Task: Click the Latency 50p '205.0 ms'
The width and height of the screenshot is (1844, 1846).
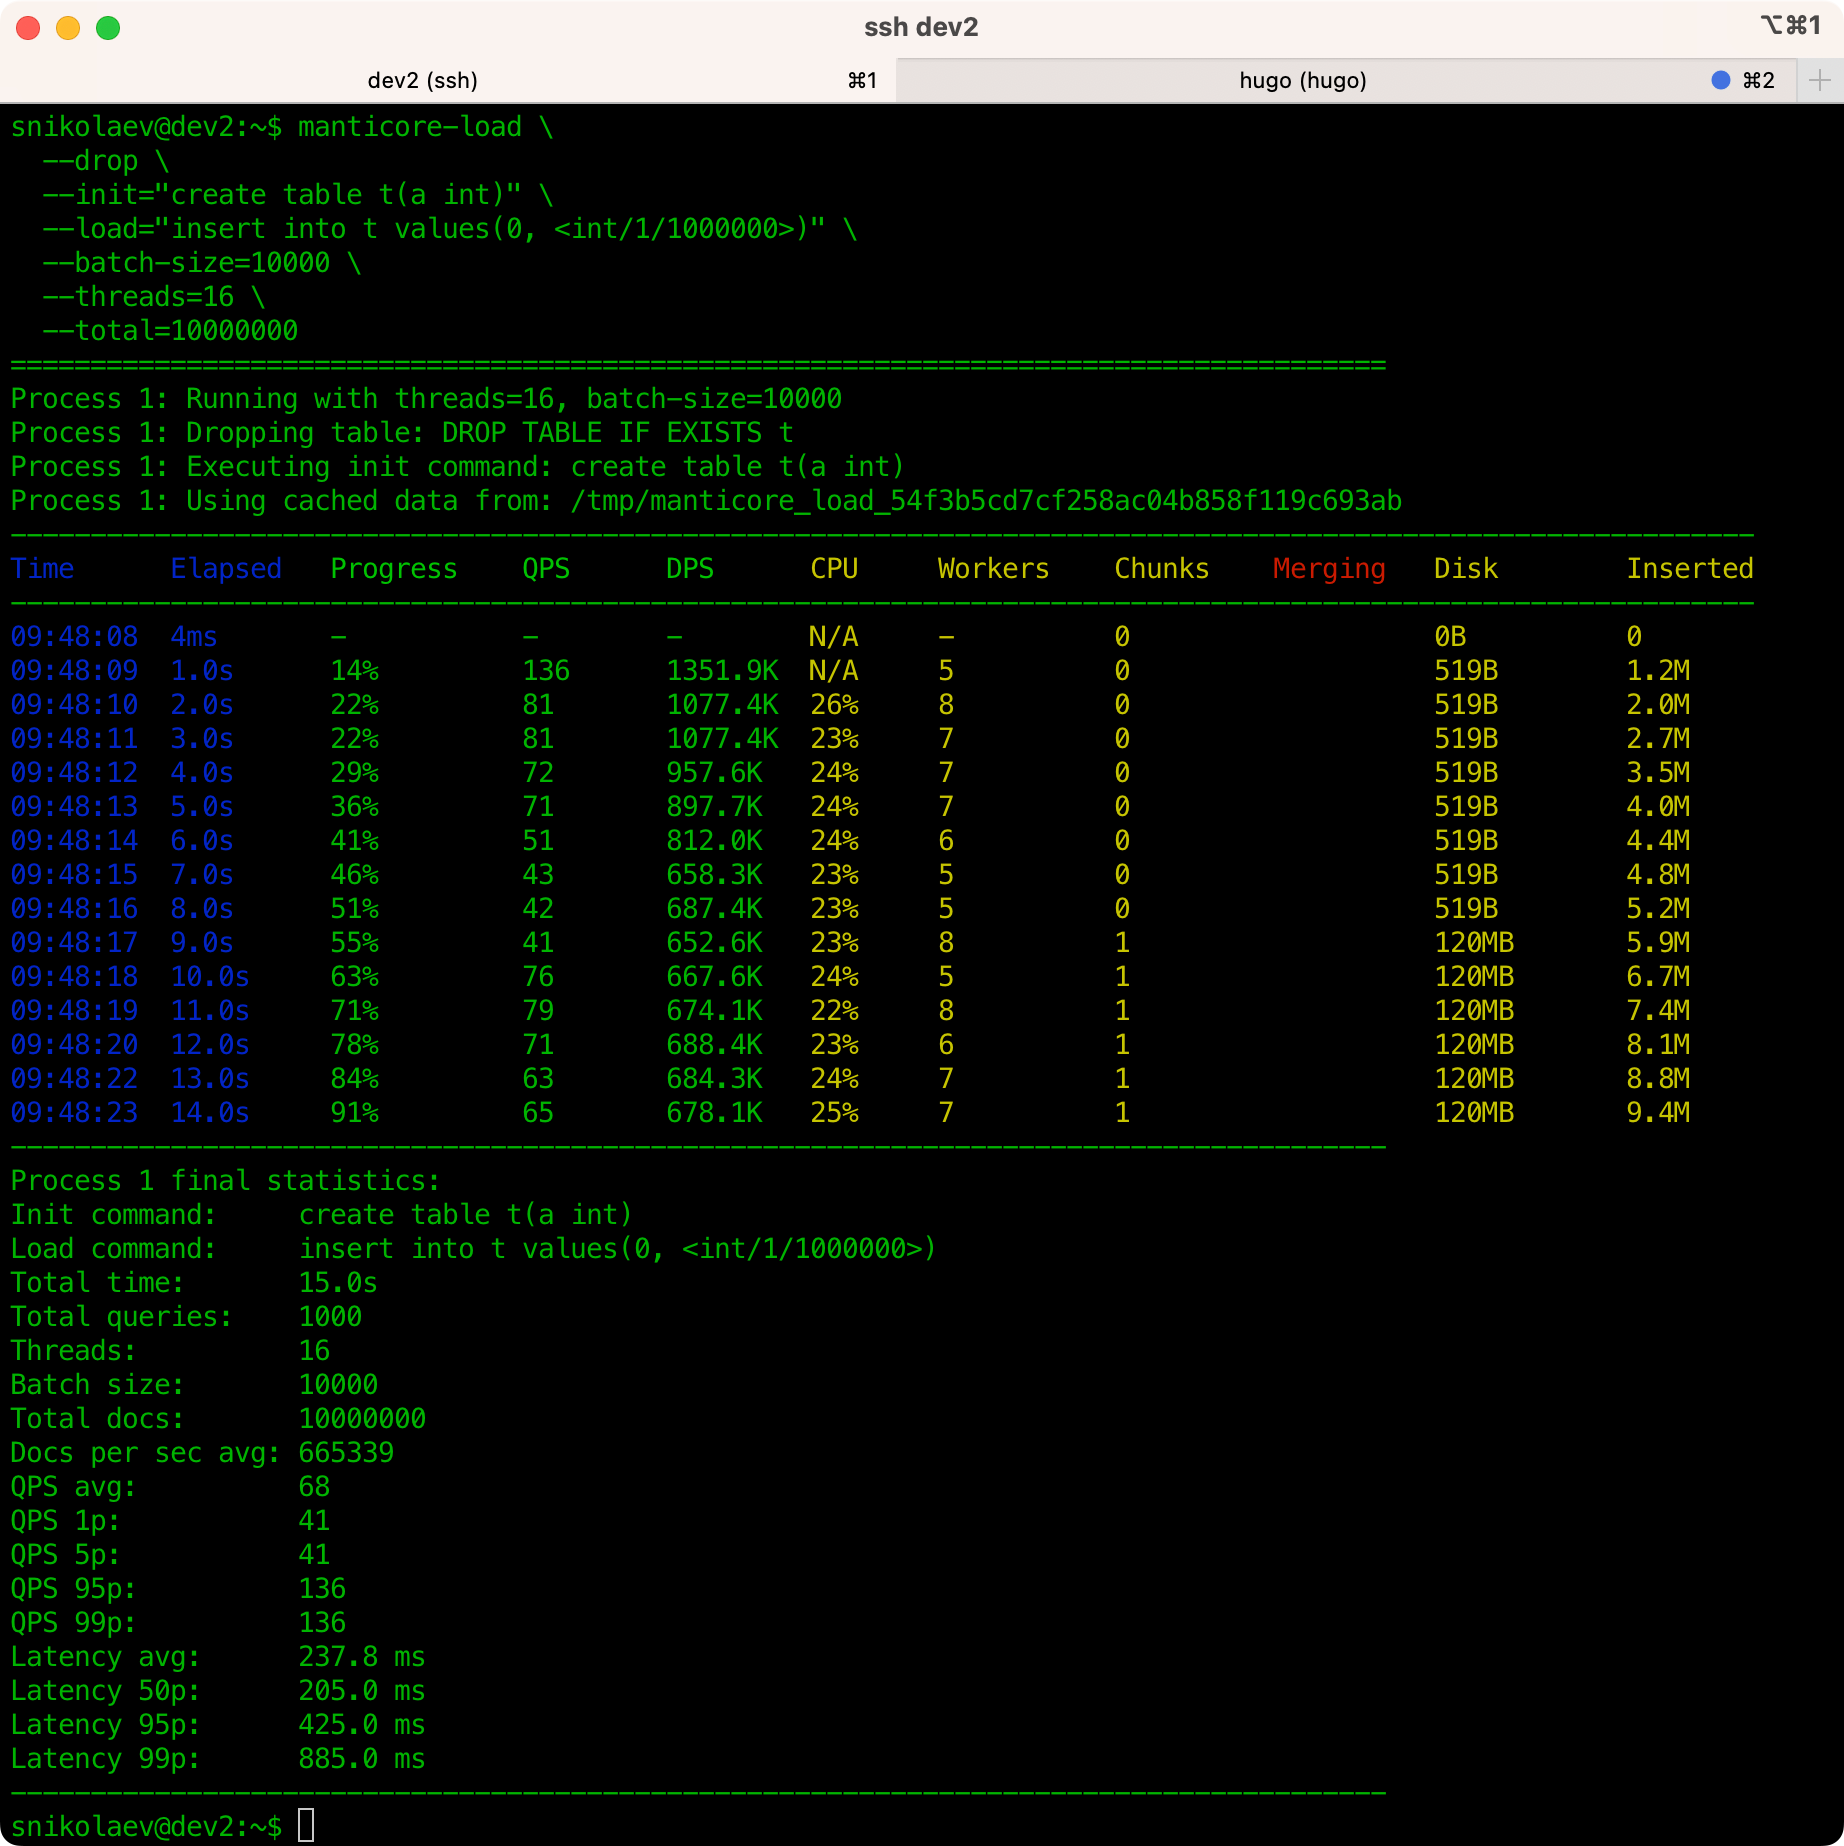Action: tap(362, 1691)
